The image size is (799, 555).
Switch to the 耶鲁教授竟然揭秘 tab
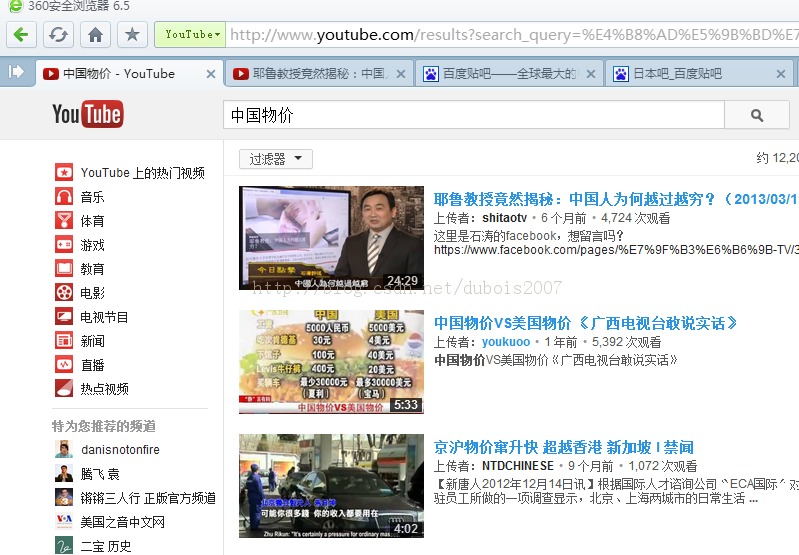click(321, 74)
